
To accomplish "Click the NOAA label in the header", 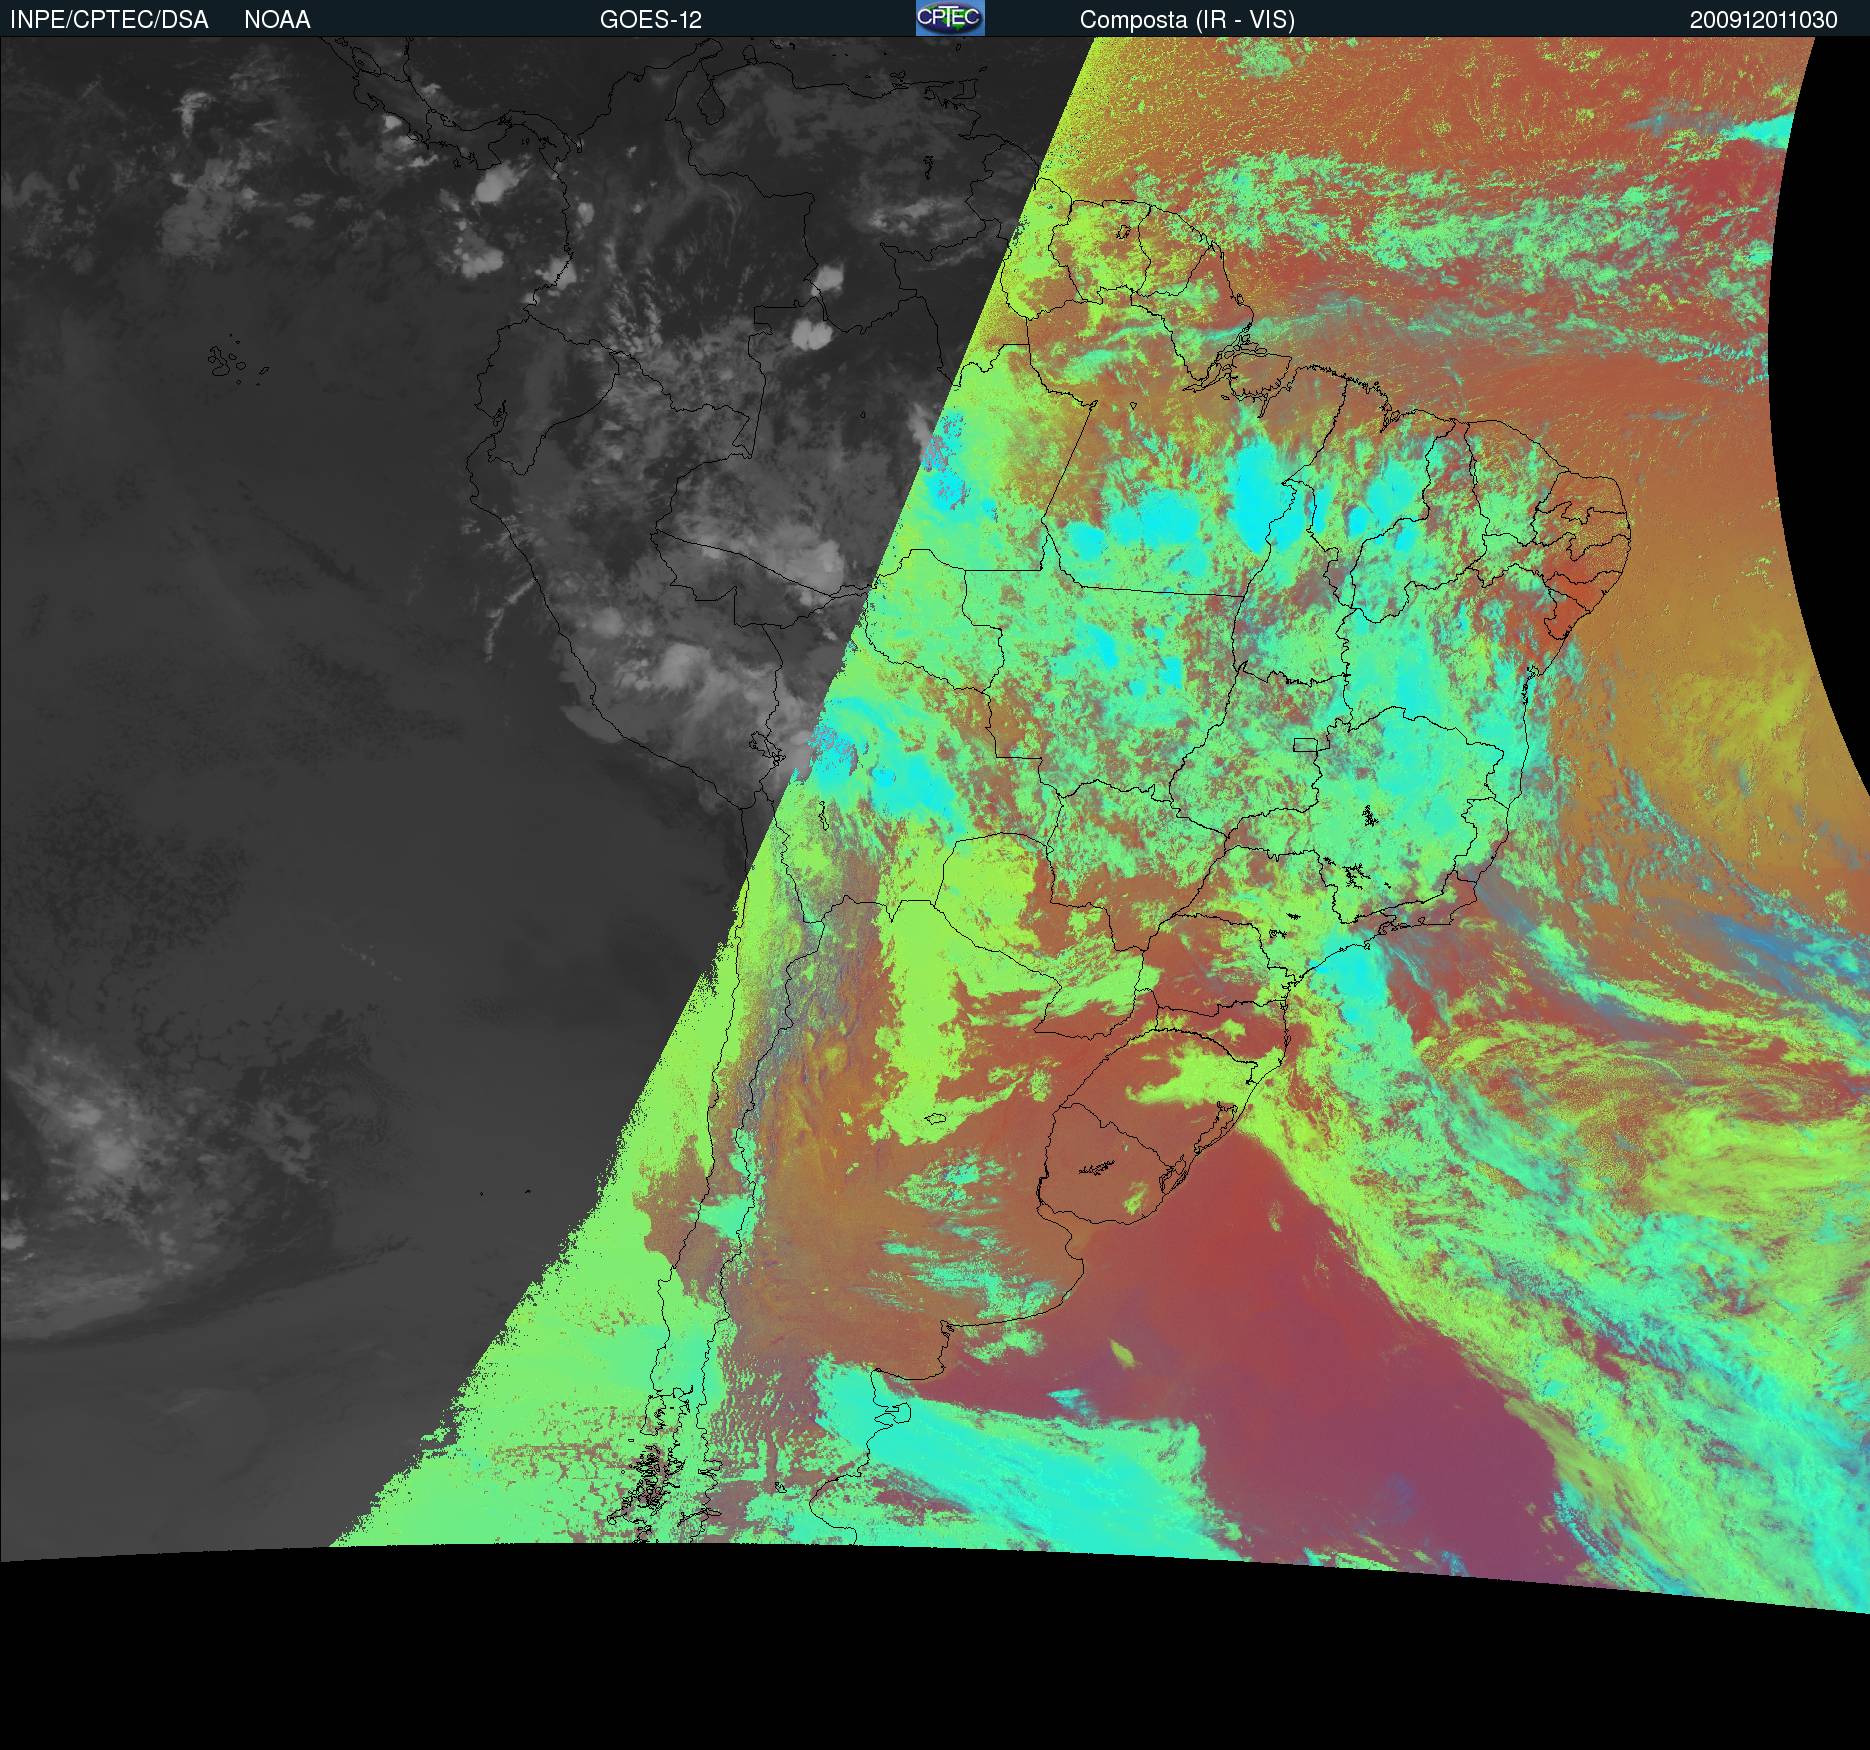I will [x=277, y=20].
